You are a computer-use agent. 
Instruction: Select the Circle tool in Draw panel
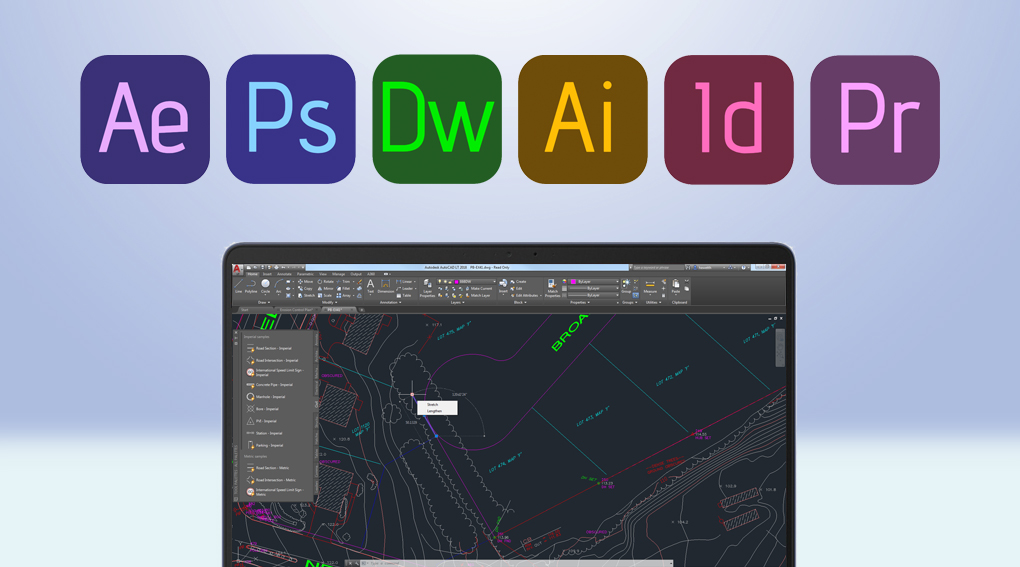tap(266, 286)
